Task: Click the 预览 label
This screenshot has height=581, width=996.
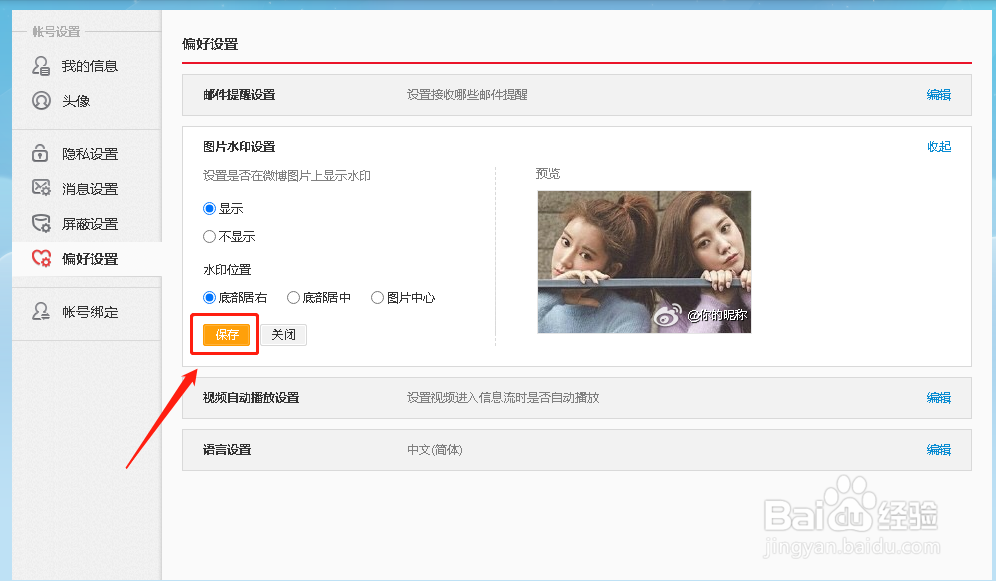Action: 548,173
